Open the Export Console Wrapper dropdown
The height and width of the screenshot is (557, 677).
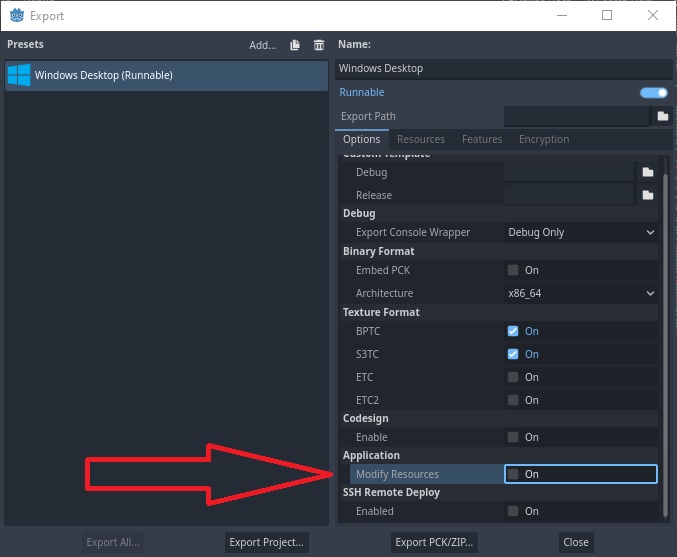581,232
